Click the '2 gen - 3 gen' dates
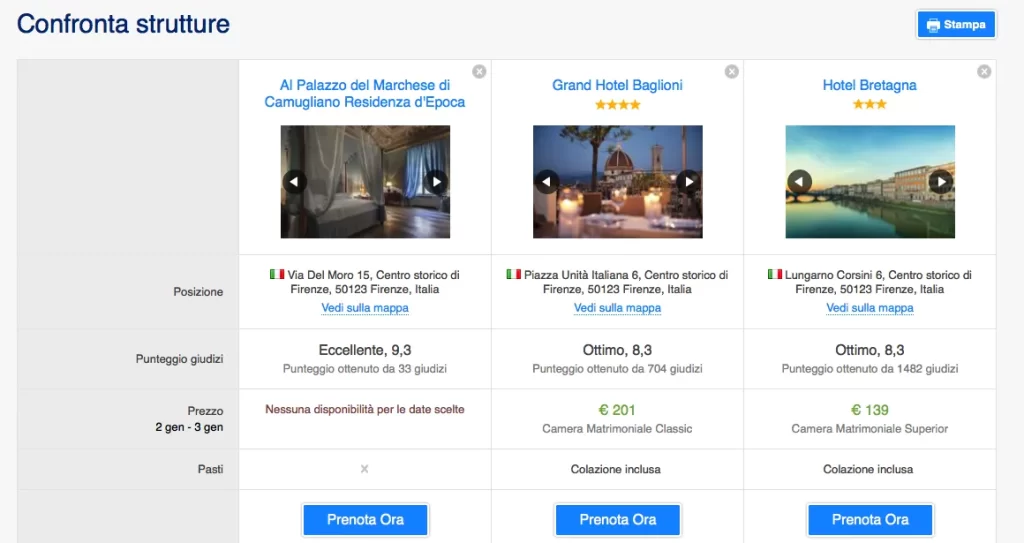The height and width of the screenshot is (543, 1024). point(189,427)
